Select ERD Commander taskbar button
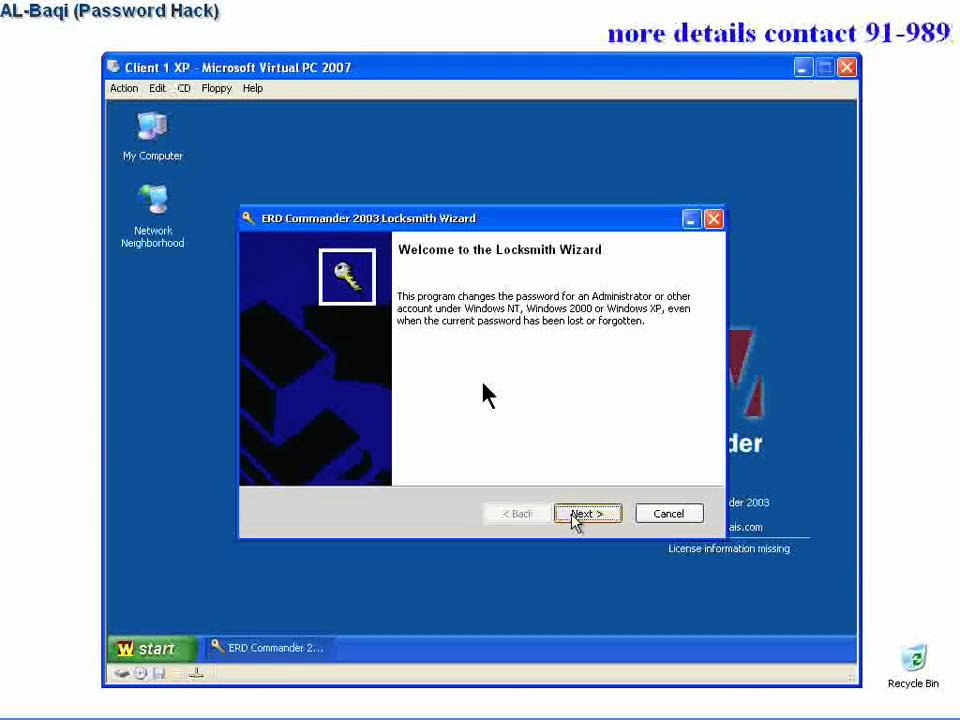 pyautogui.click(x=268, y=648)
